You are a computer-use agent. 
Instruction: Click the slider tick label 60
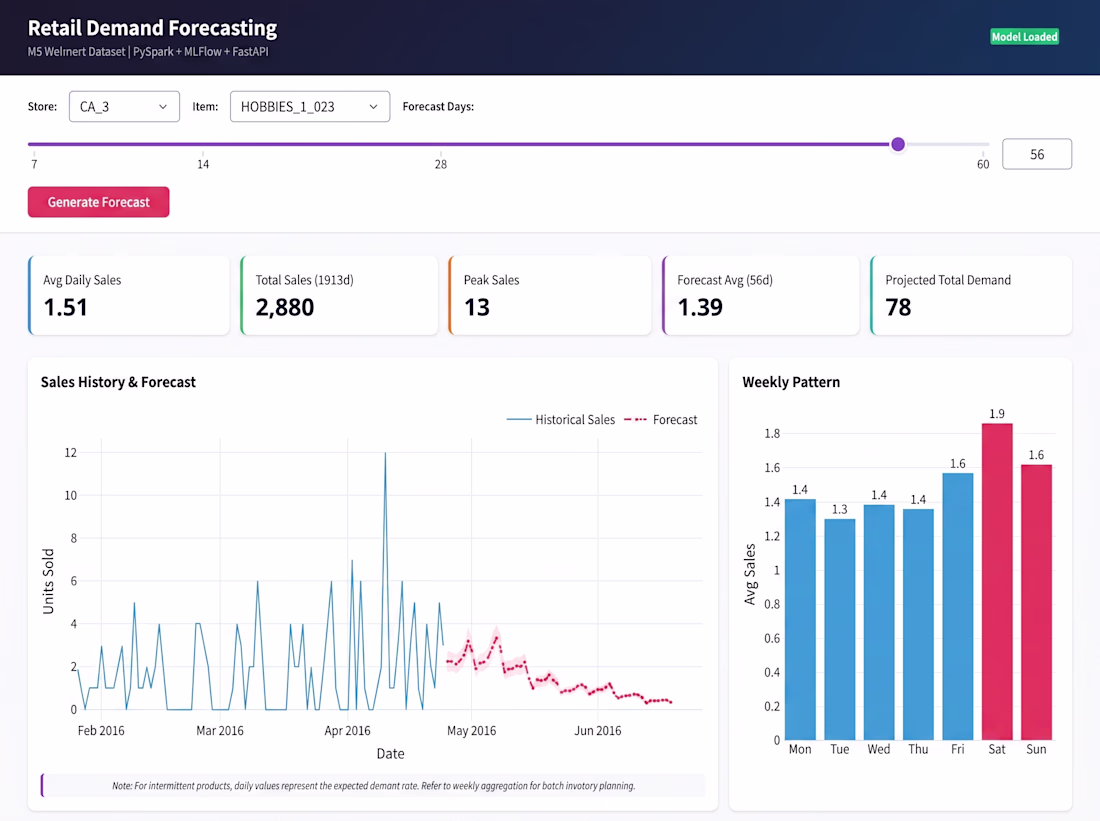[x=983, y=164]
